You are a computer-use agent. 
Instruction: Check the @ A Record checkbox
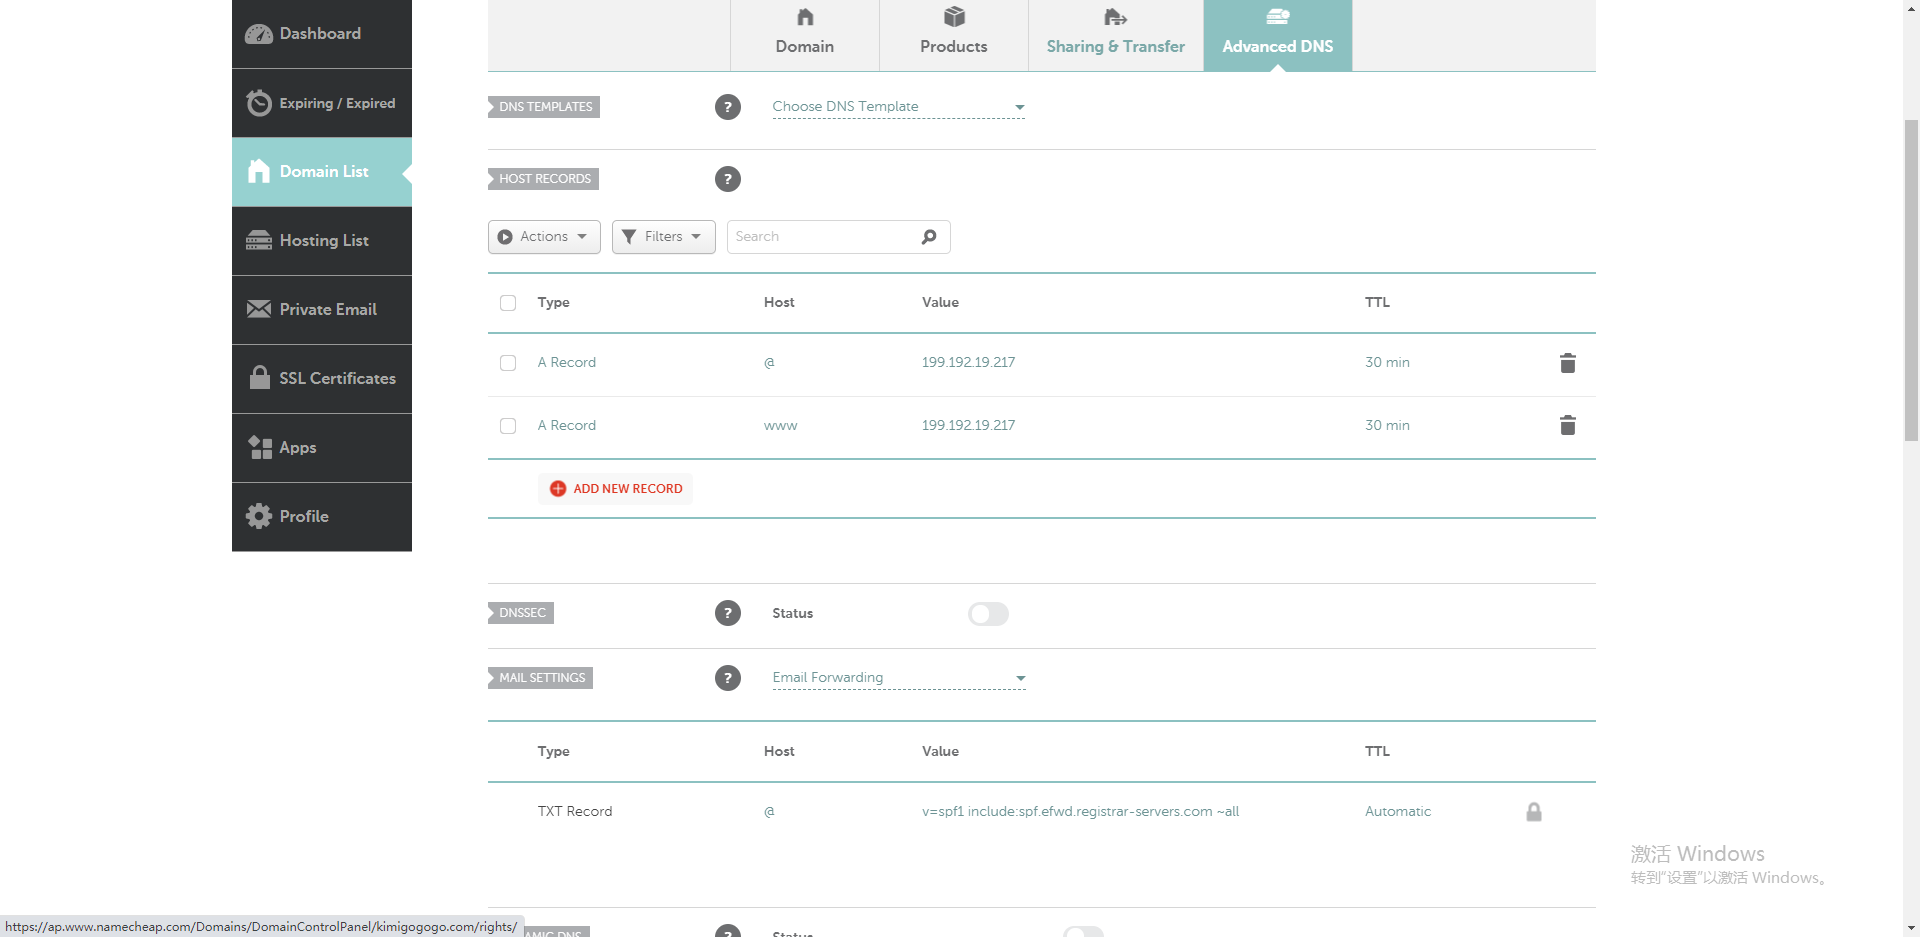[508, 363]
